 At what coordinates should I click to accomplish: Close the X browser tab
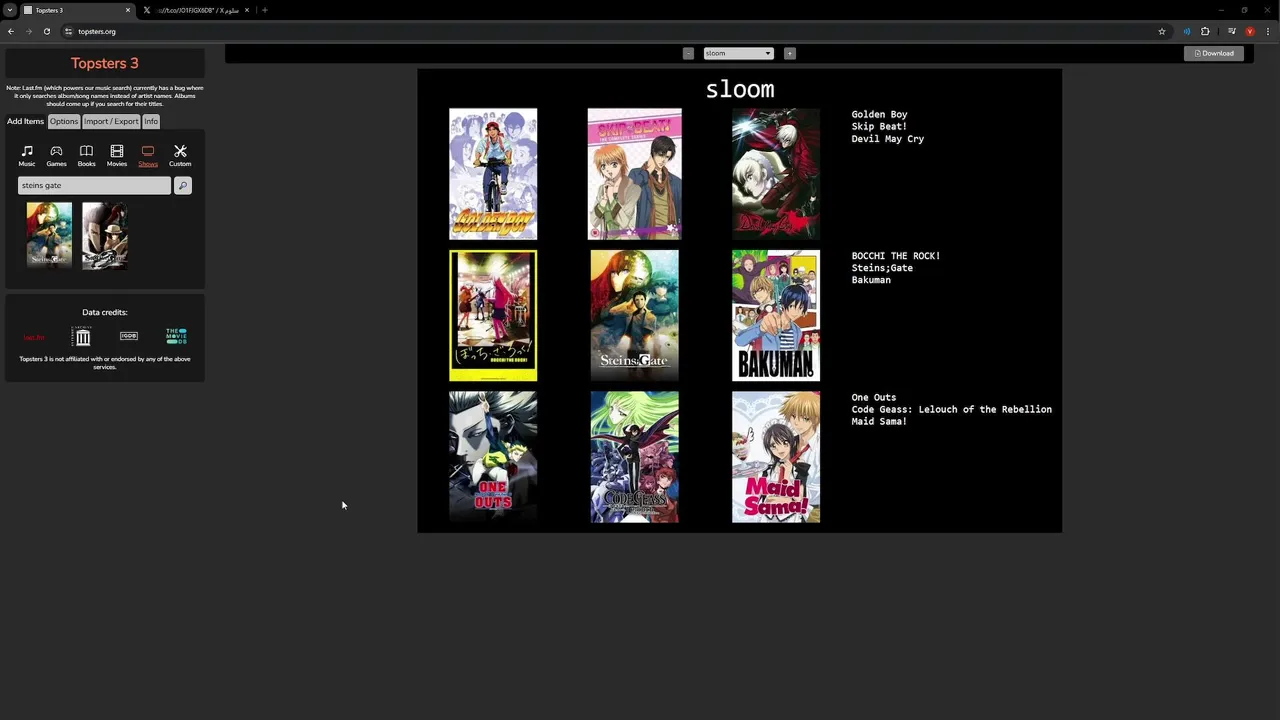(x=247, y=10)
